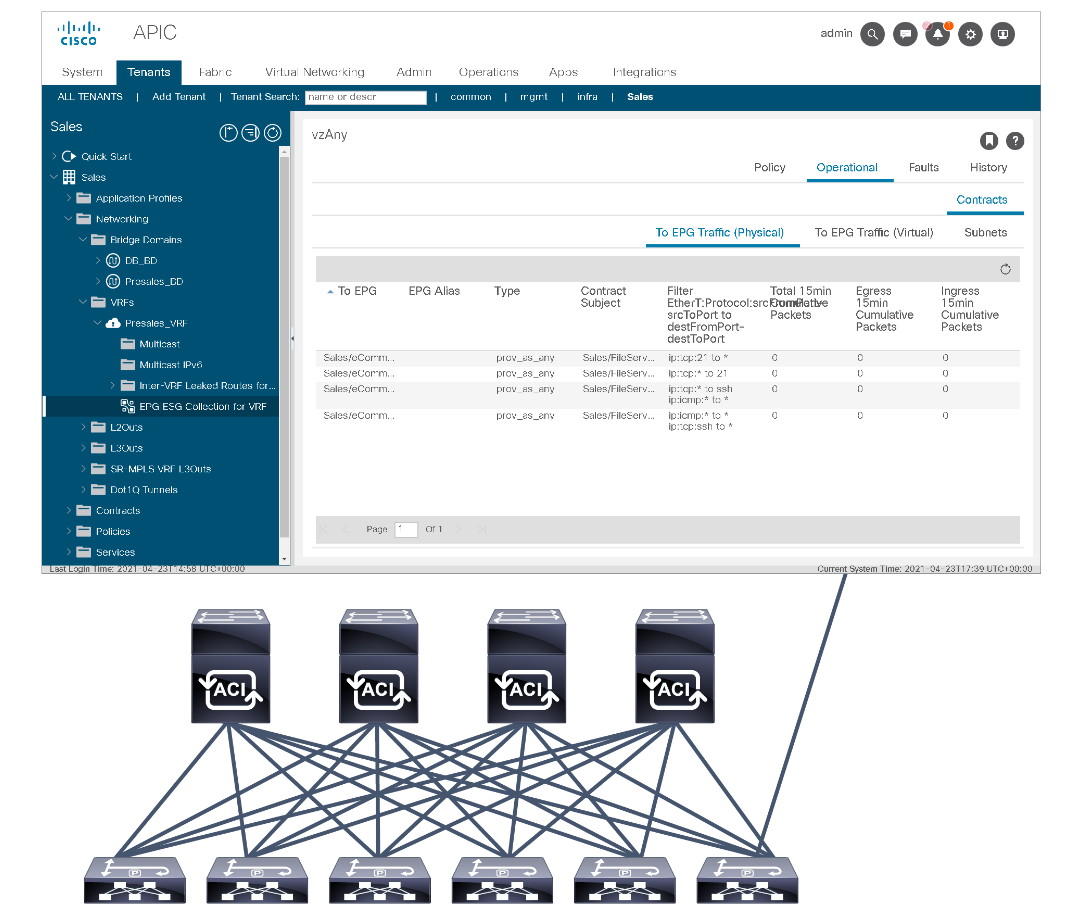Click the Tenant Search input field
This screenshot has height=912, width=1069.
tap(366, 97)
